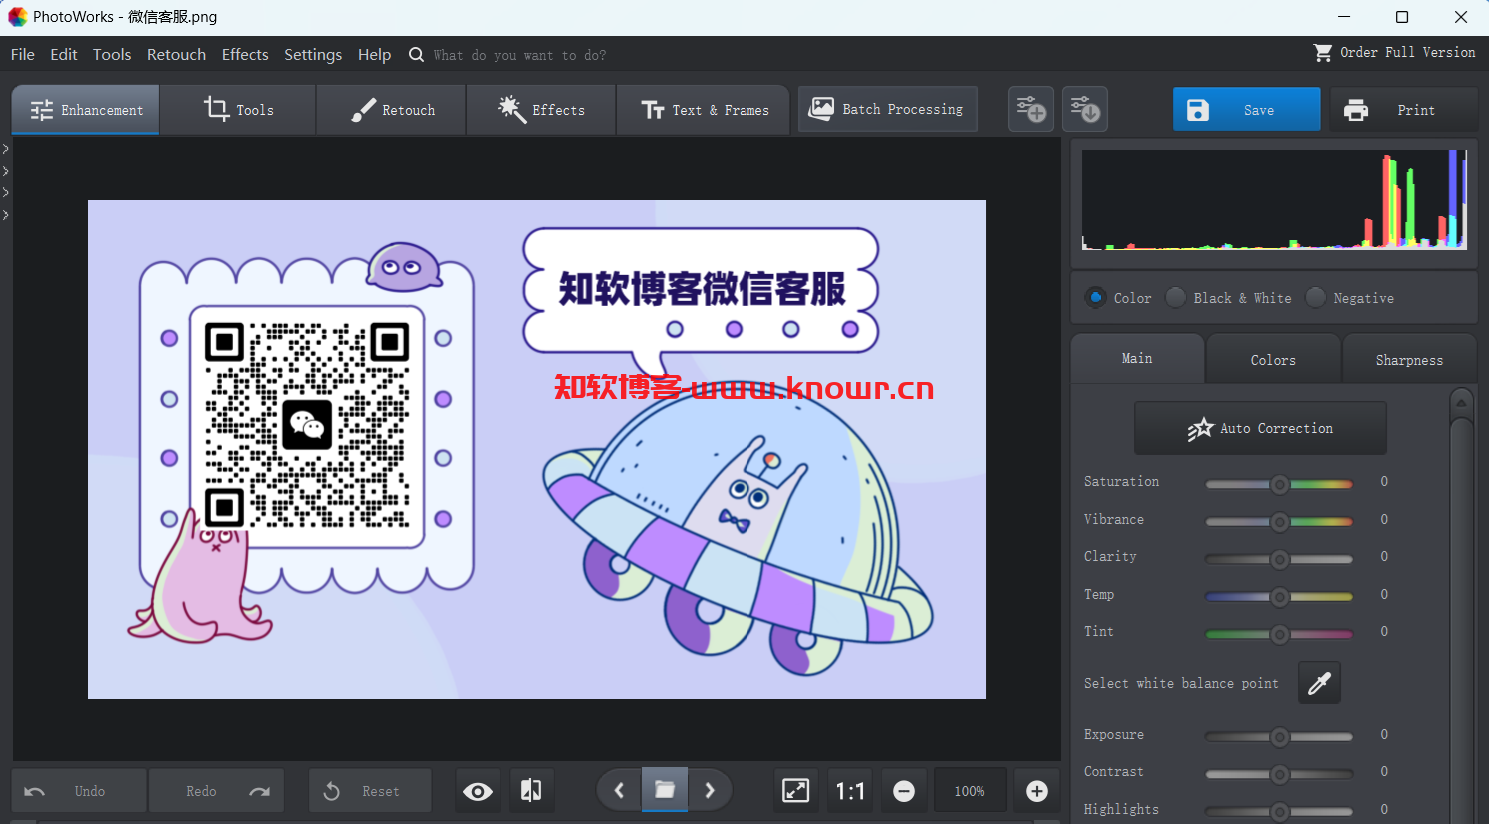The height and width of the screenshot is (824, 1489).
Task: Click the histogram display
Action: (1274, 200)
